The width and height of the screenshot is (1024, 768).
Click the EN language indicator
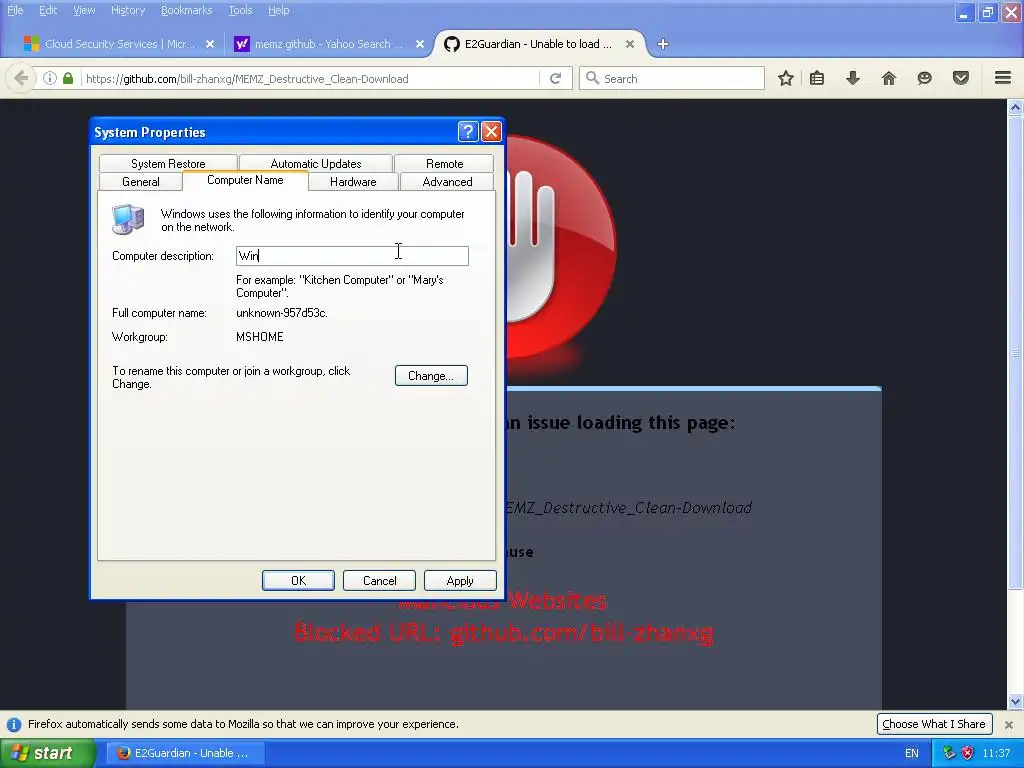[912, 753]
